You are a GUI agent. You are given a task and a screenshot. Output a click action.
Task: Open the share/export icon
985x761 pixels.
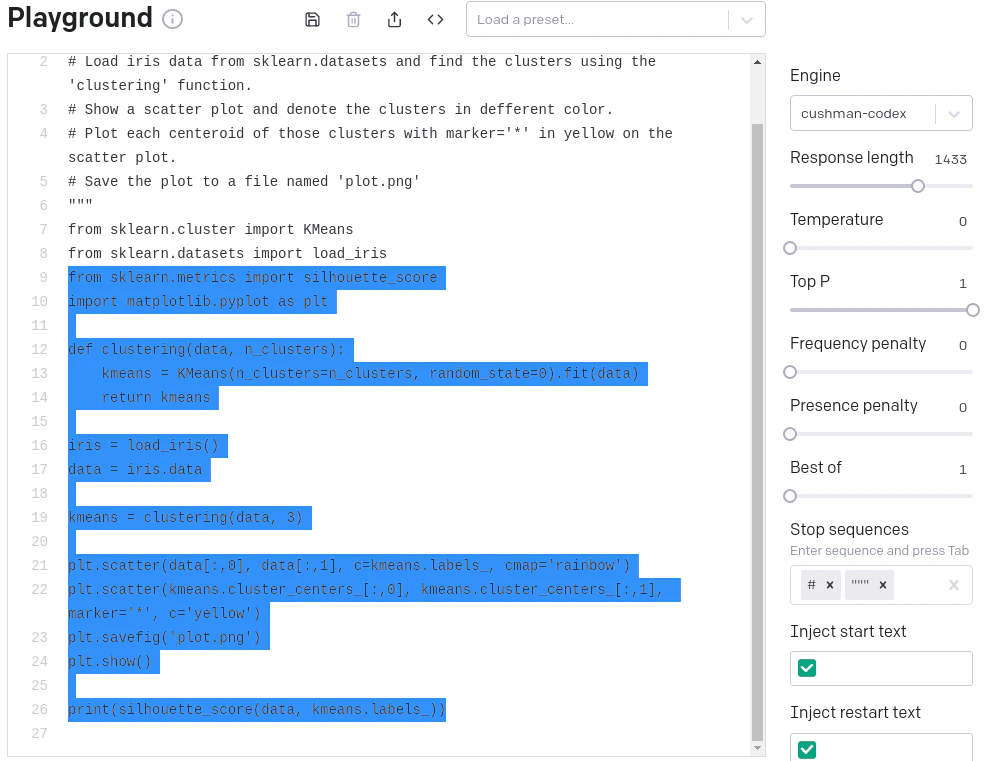click(394, 18)
